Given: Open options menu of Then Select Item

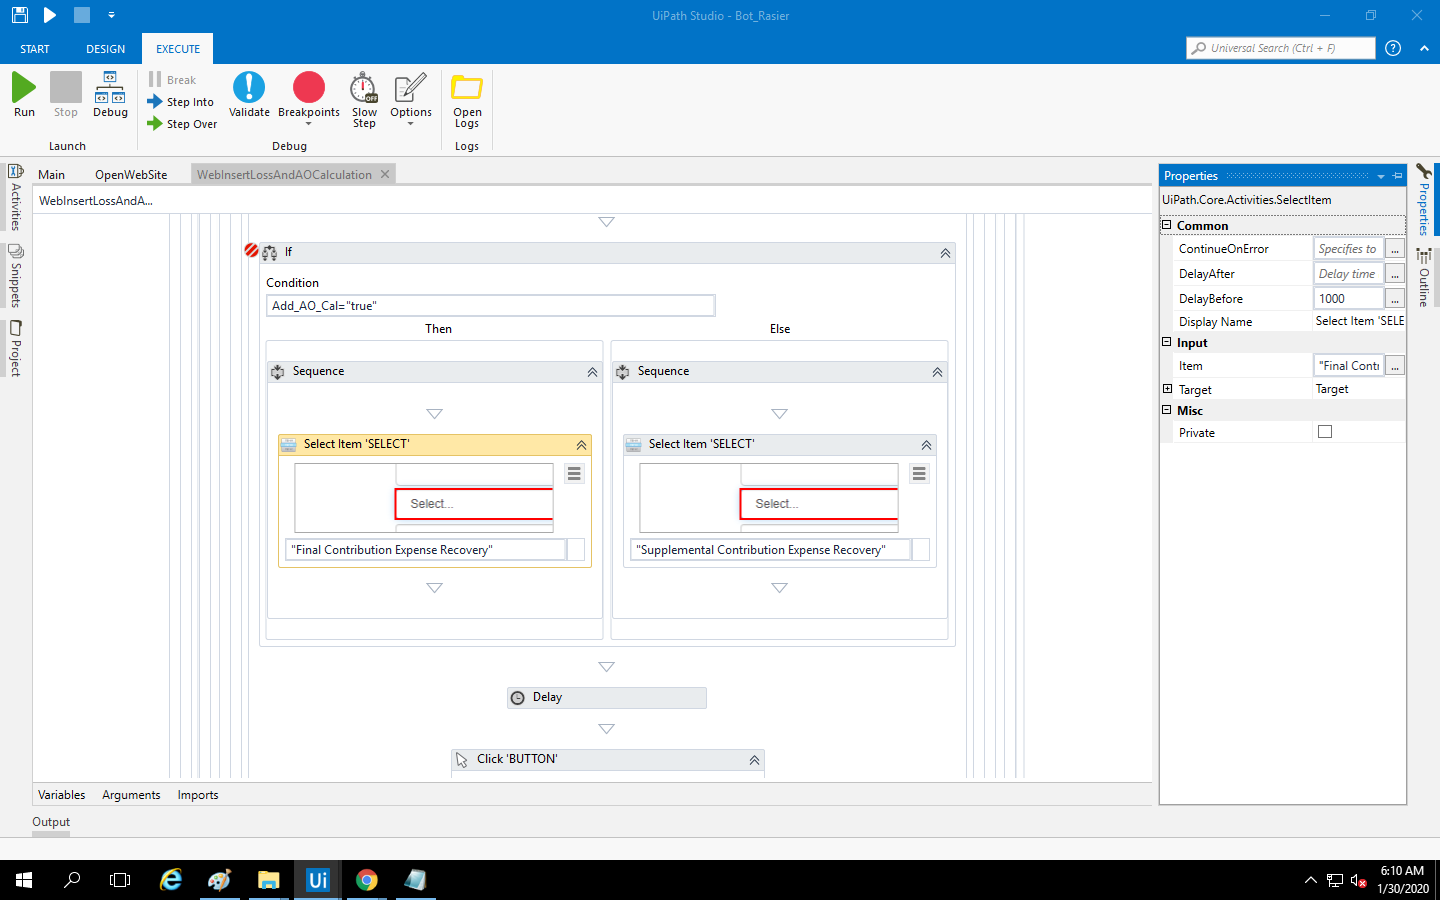Looking at the screenshot, I should tap(574, 474).
